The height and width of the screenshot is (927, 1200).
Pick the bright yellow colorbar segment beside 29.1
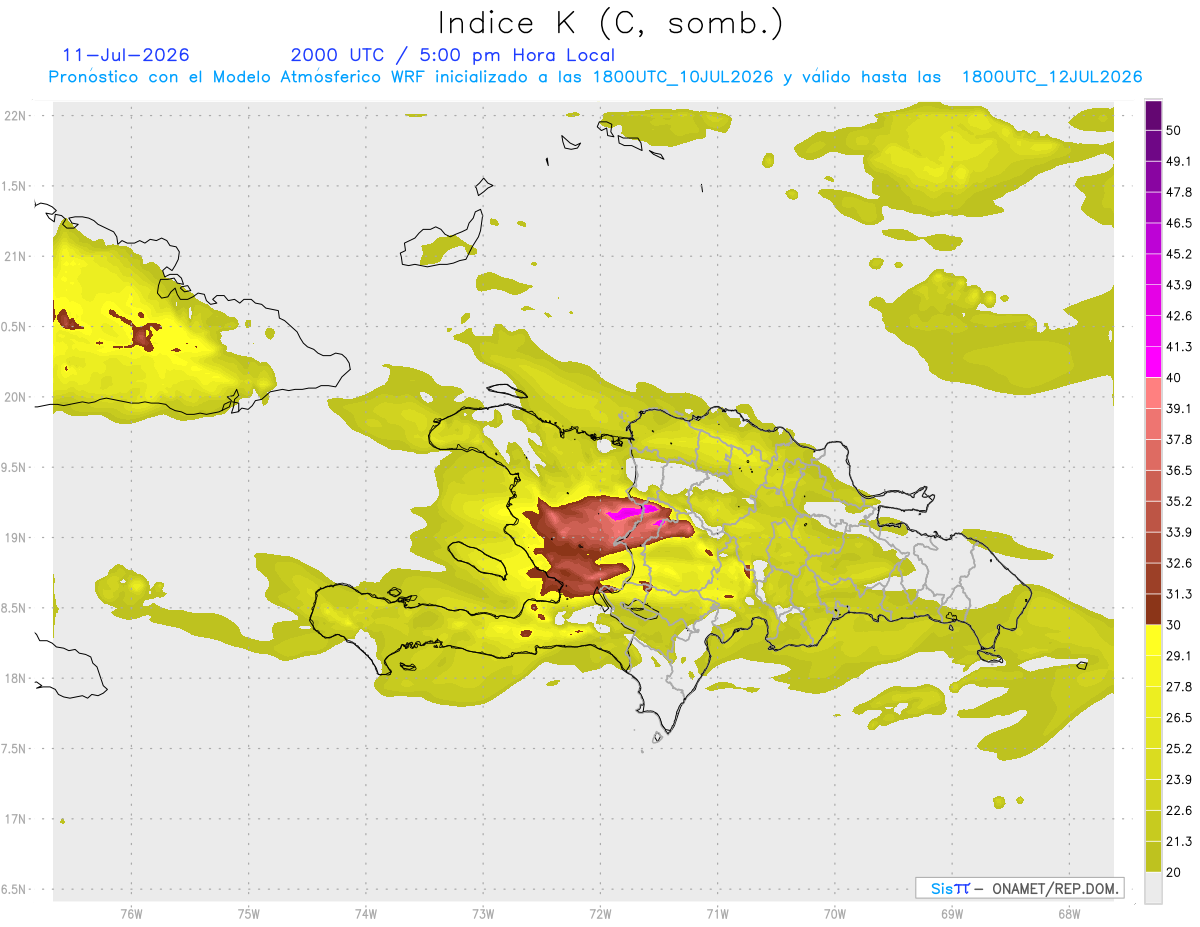pyautogui.click(x=1153, y=640)
